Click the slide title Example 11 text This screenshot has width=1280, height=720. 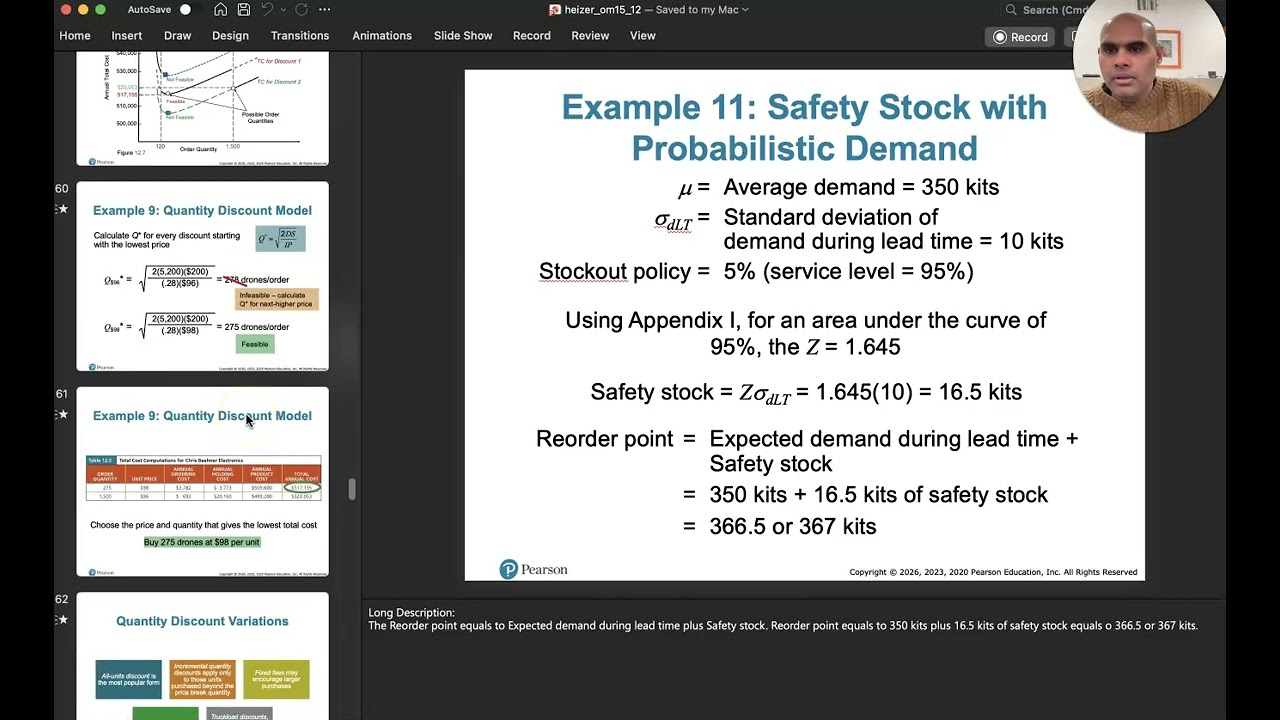[x=804, y=127]
